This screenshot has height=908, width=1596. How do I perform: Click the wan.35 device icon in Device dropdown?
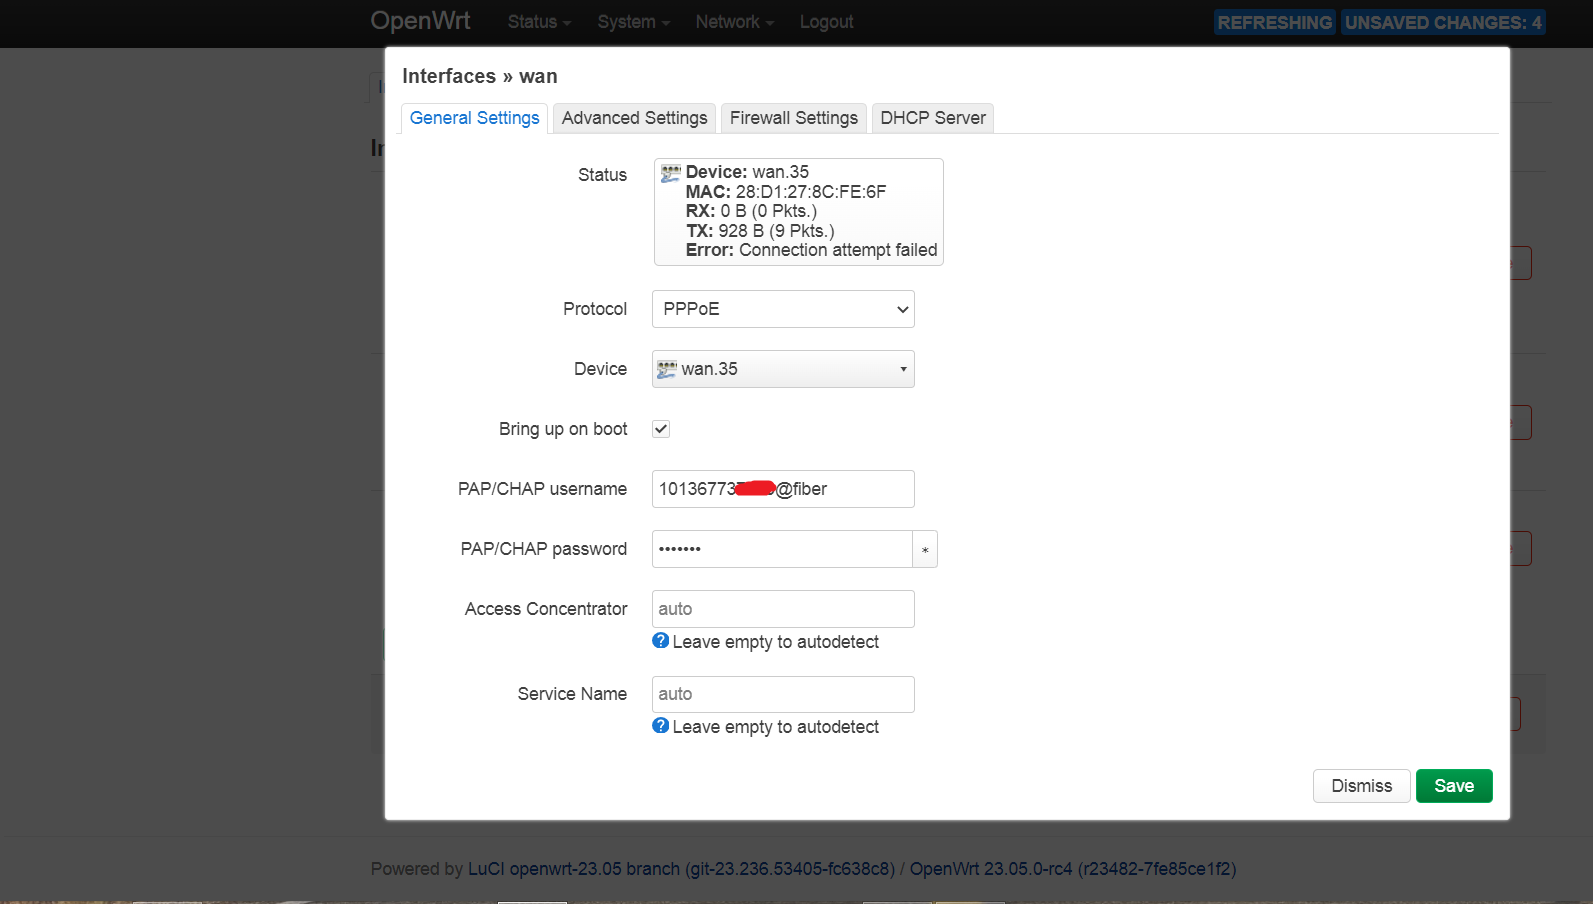pos(667,370)
